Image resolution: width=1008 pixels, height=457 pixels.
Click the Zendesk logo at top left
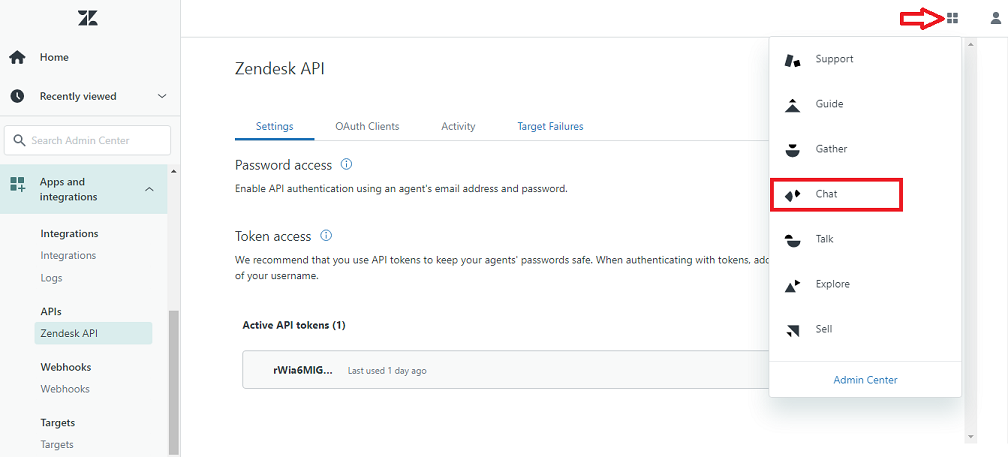87,18
